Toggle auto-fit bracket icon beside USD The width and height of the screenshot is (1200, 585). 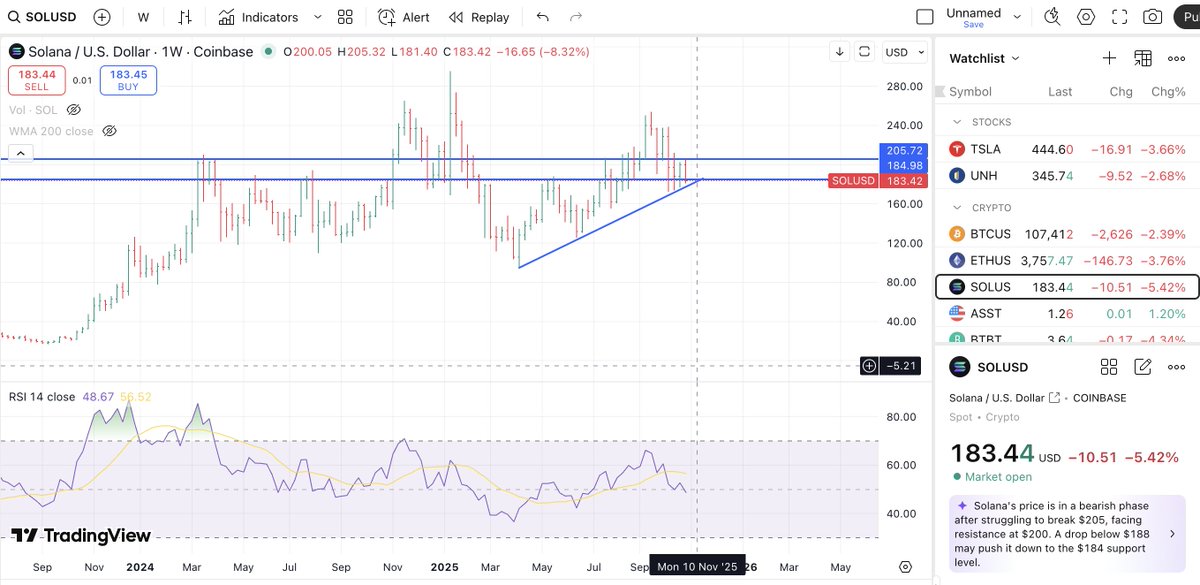click(864, 52)
